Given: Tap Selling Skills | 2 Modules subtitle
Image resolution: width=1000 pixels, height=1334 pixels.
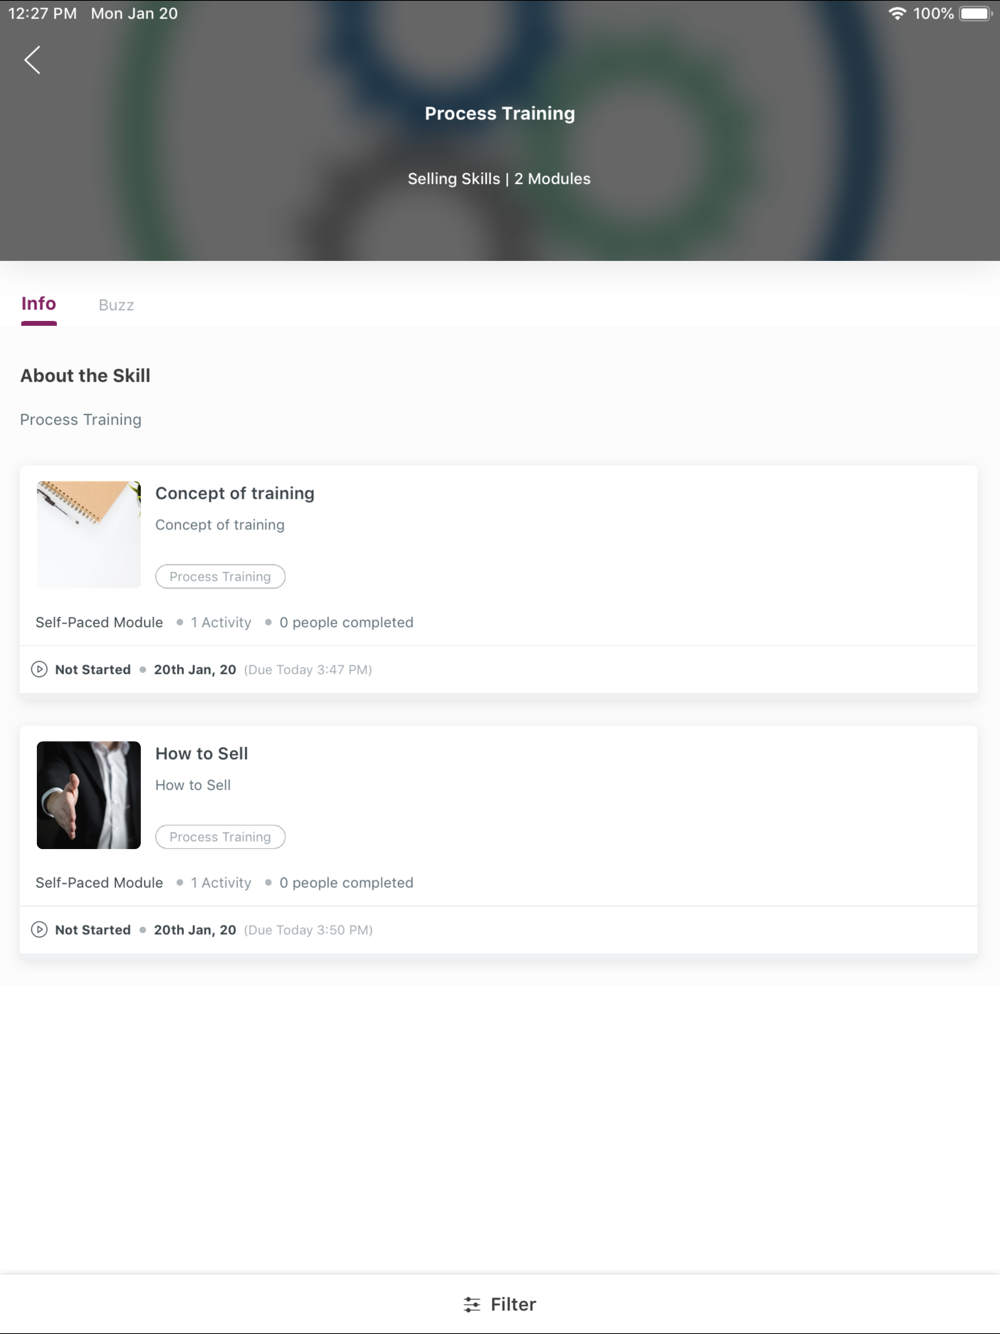Looking at the screenshot, I should (499, 179).
